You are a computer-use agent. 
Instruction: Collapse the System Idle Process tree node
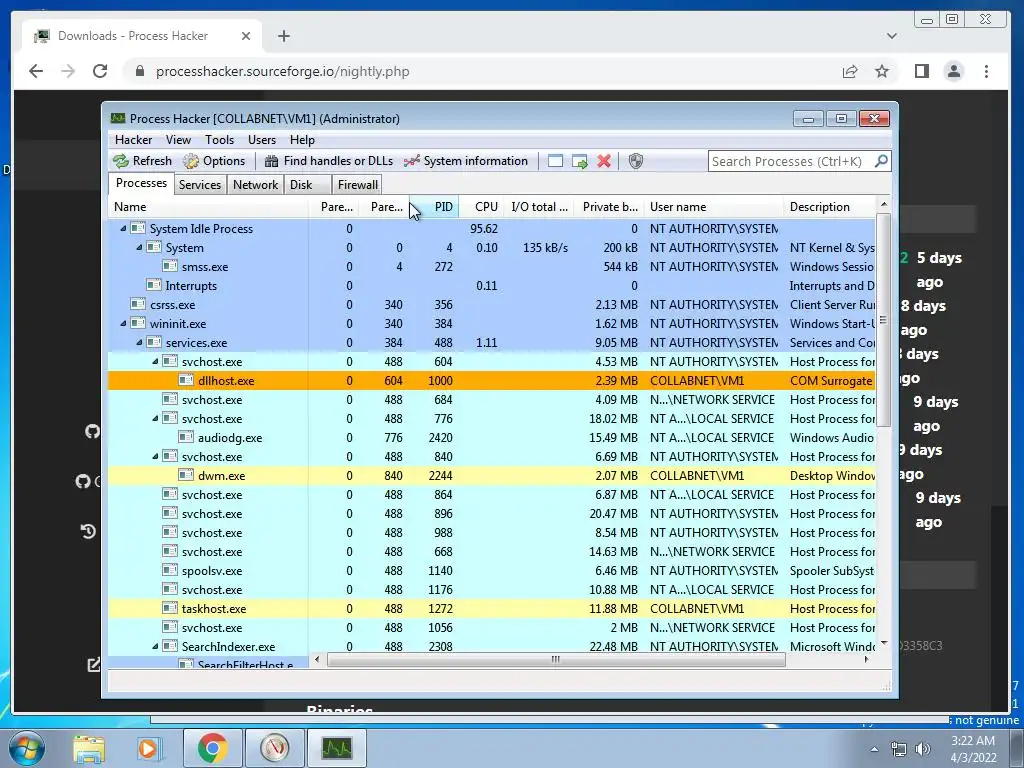point(123,229)
